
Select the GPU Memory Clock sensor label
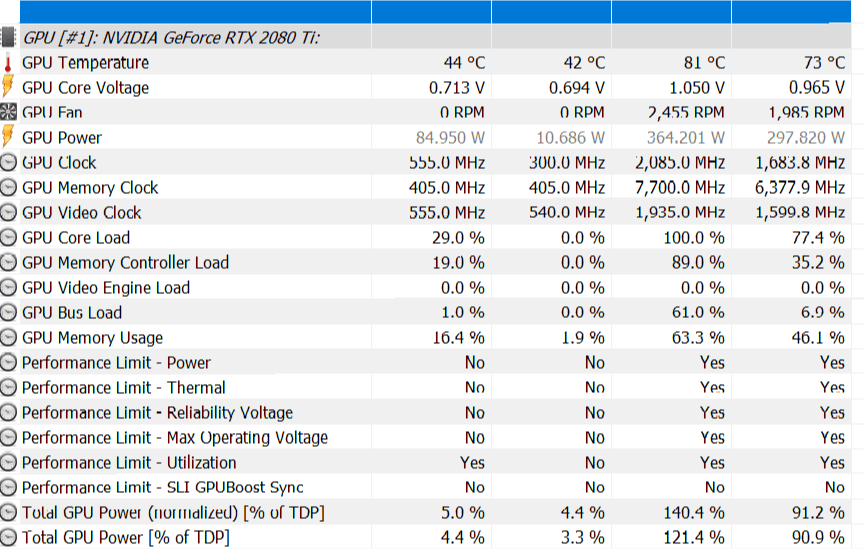click(90, 187)
